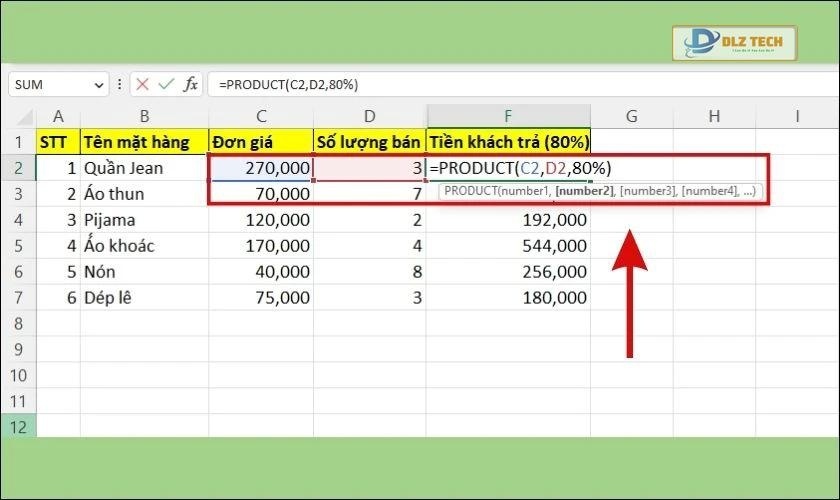
Task: Click the Select All corner triangle
Action: (25, 116)
